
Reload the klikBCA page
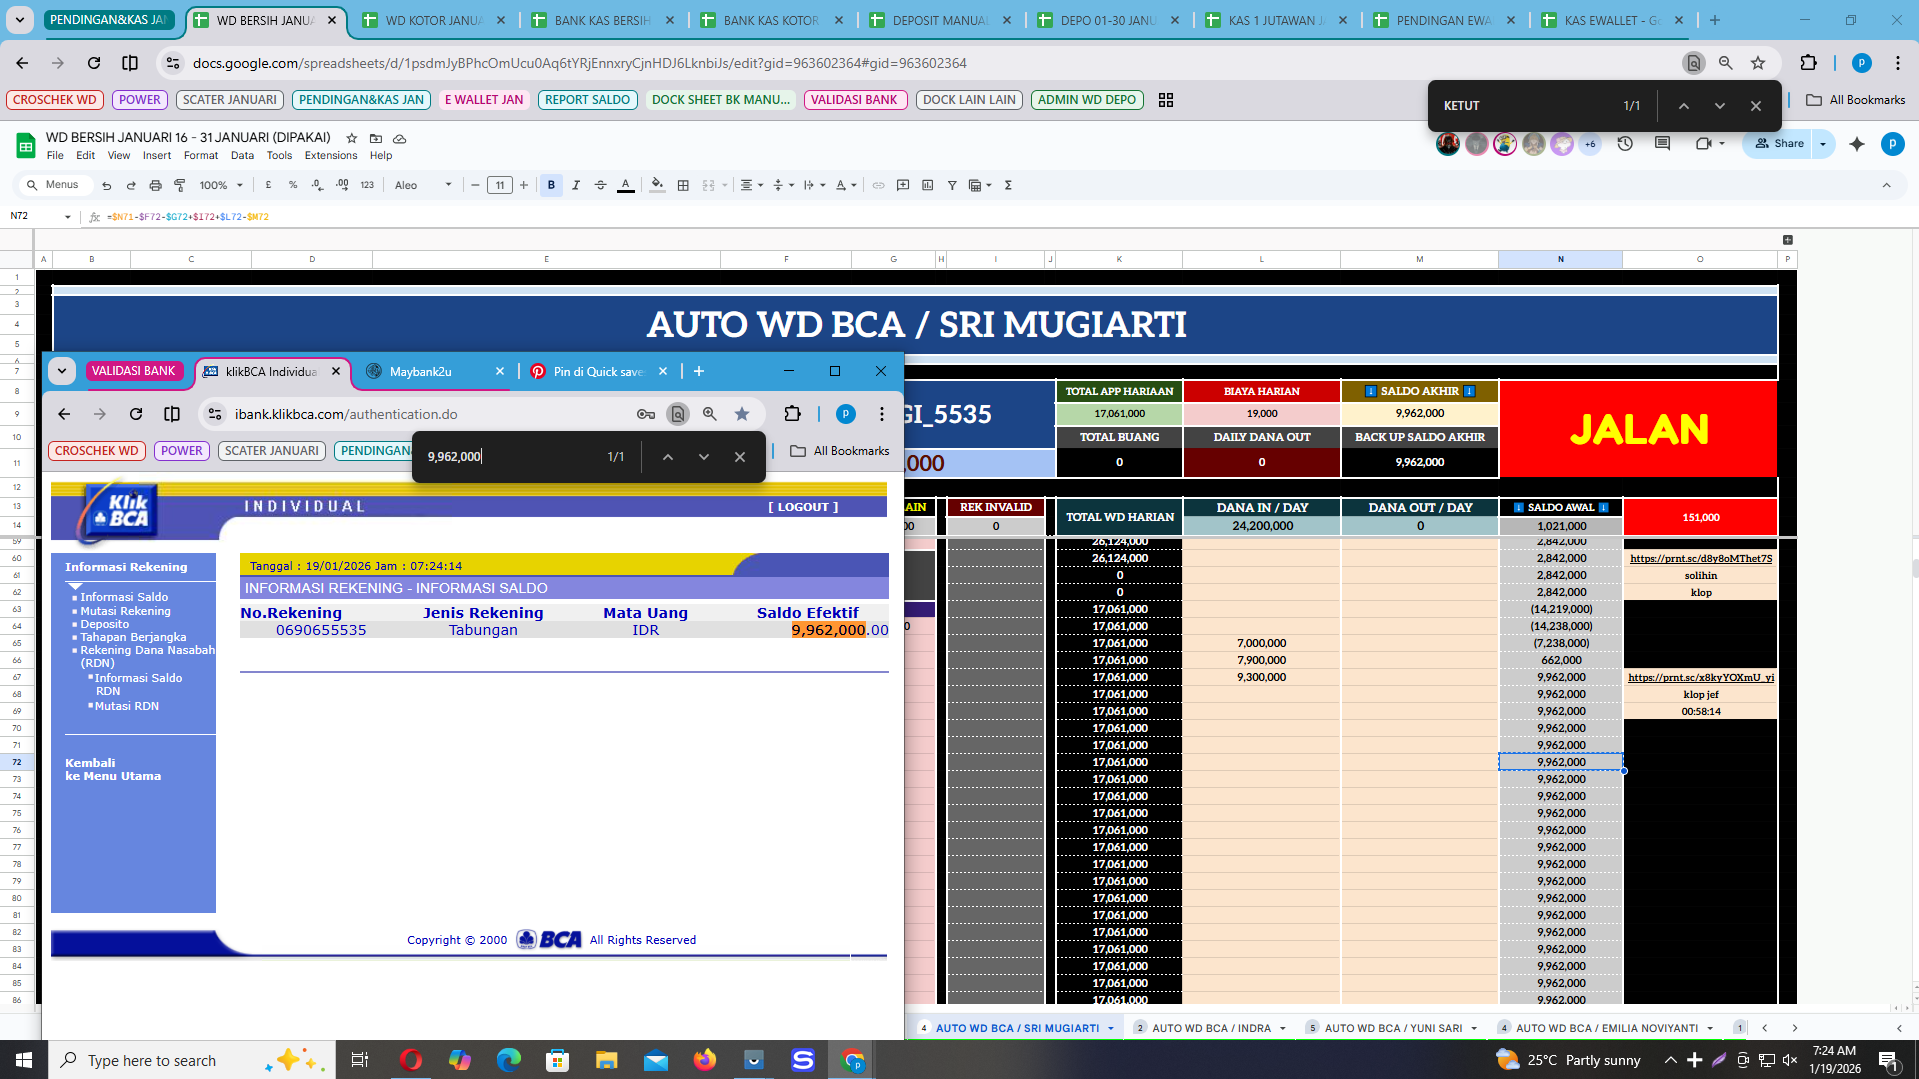point(136,414)
